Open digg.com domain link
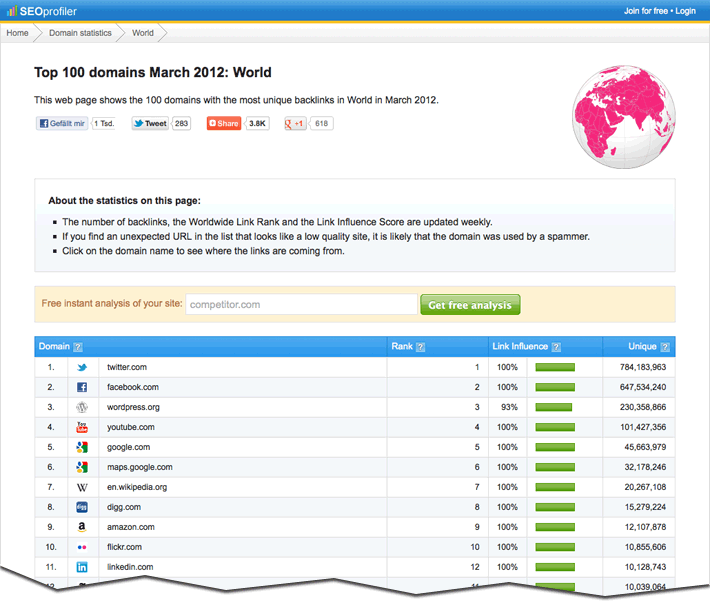This screenshot has width=710, height=605. pos(124,507)
